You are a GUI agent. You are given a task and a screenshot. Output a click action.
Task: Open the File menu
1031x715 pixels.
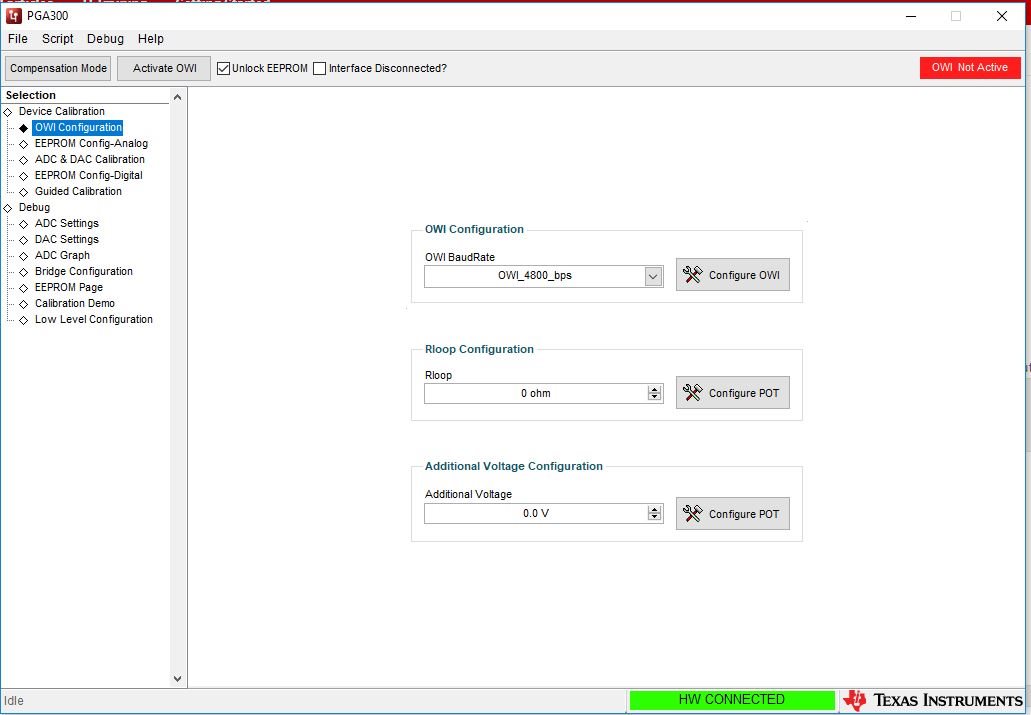tap(18, 39)
